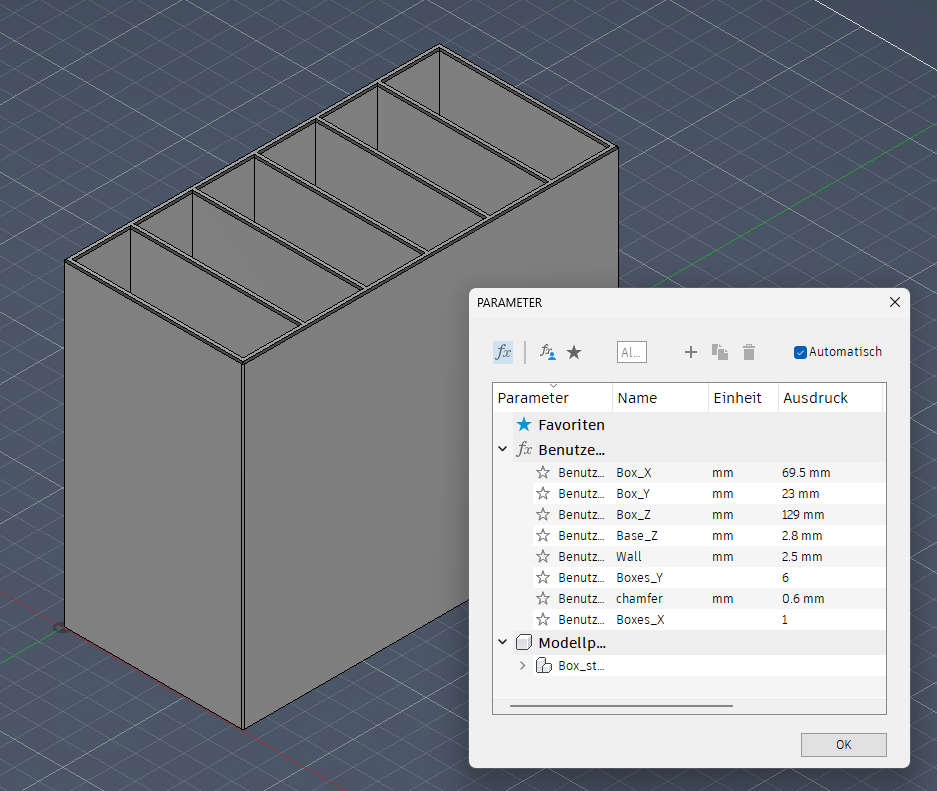Click the fx-with-user filter icon
This screenshot has width=937, height=791.
coord(546,352)
